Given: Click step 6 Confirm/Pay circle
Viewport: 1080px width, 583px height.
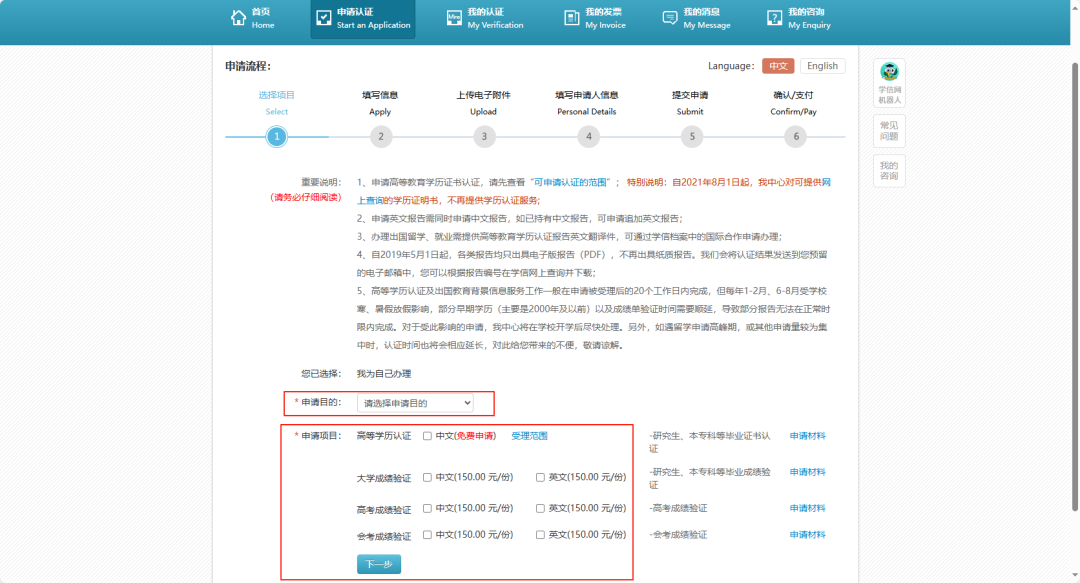Looking at the screenshot, I should pos(796,136).
